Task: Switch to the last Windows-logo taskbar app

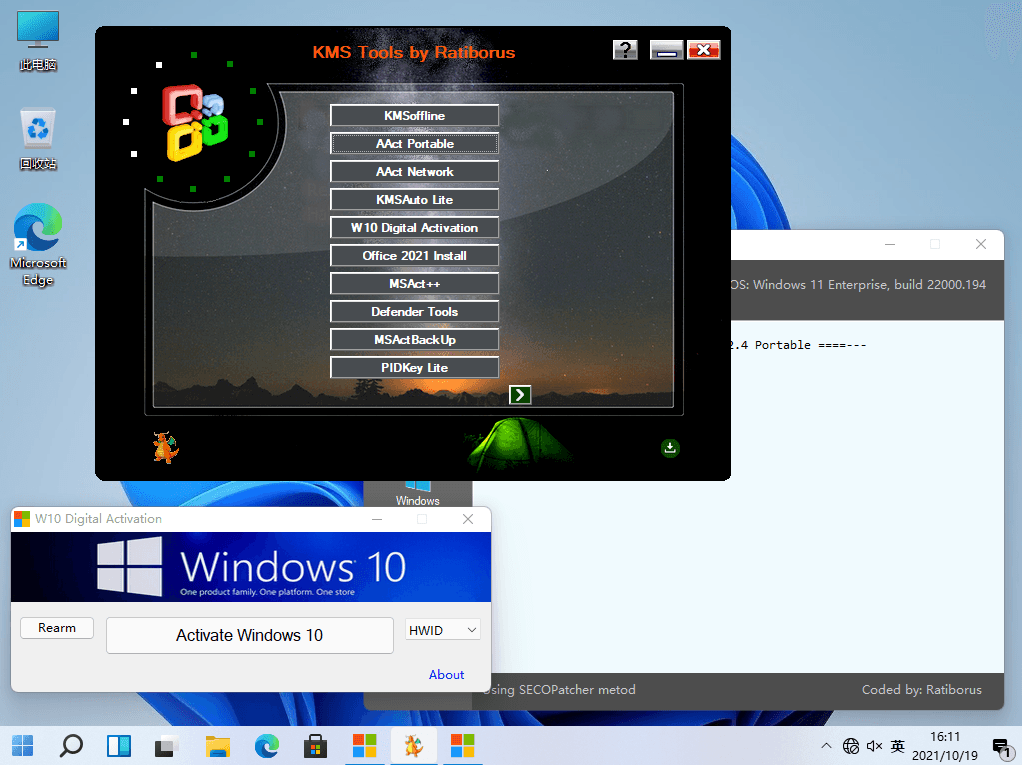Action: point(463,745)
